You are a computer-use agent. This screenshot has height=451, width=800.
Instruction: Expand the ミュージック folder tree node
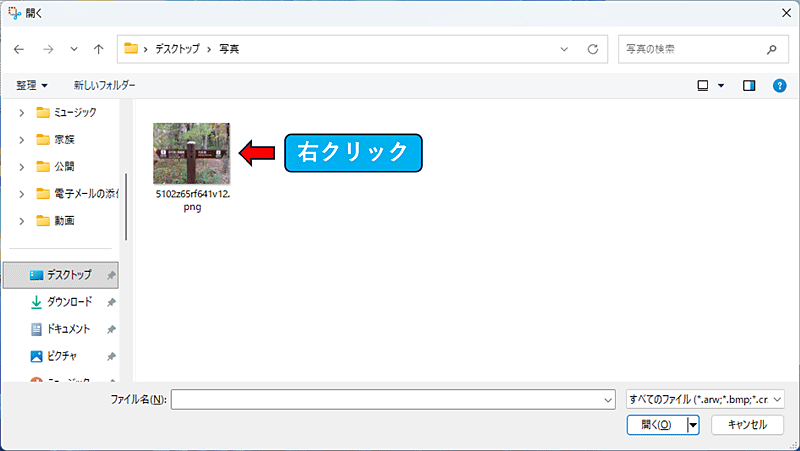21,112
